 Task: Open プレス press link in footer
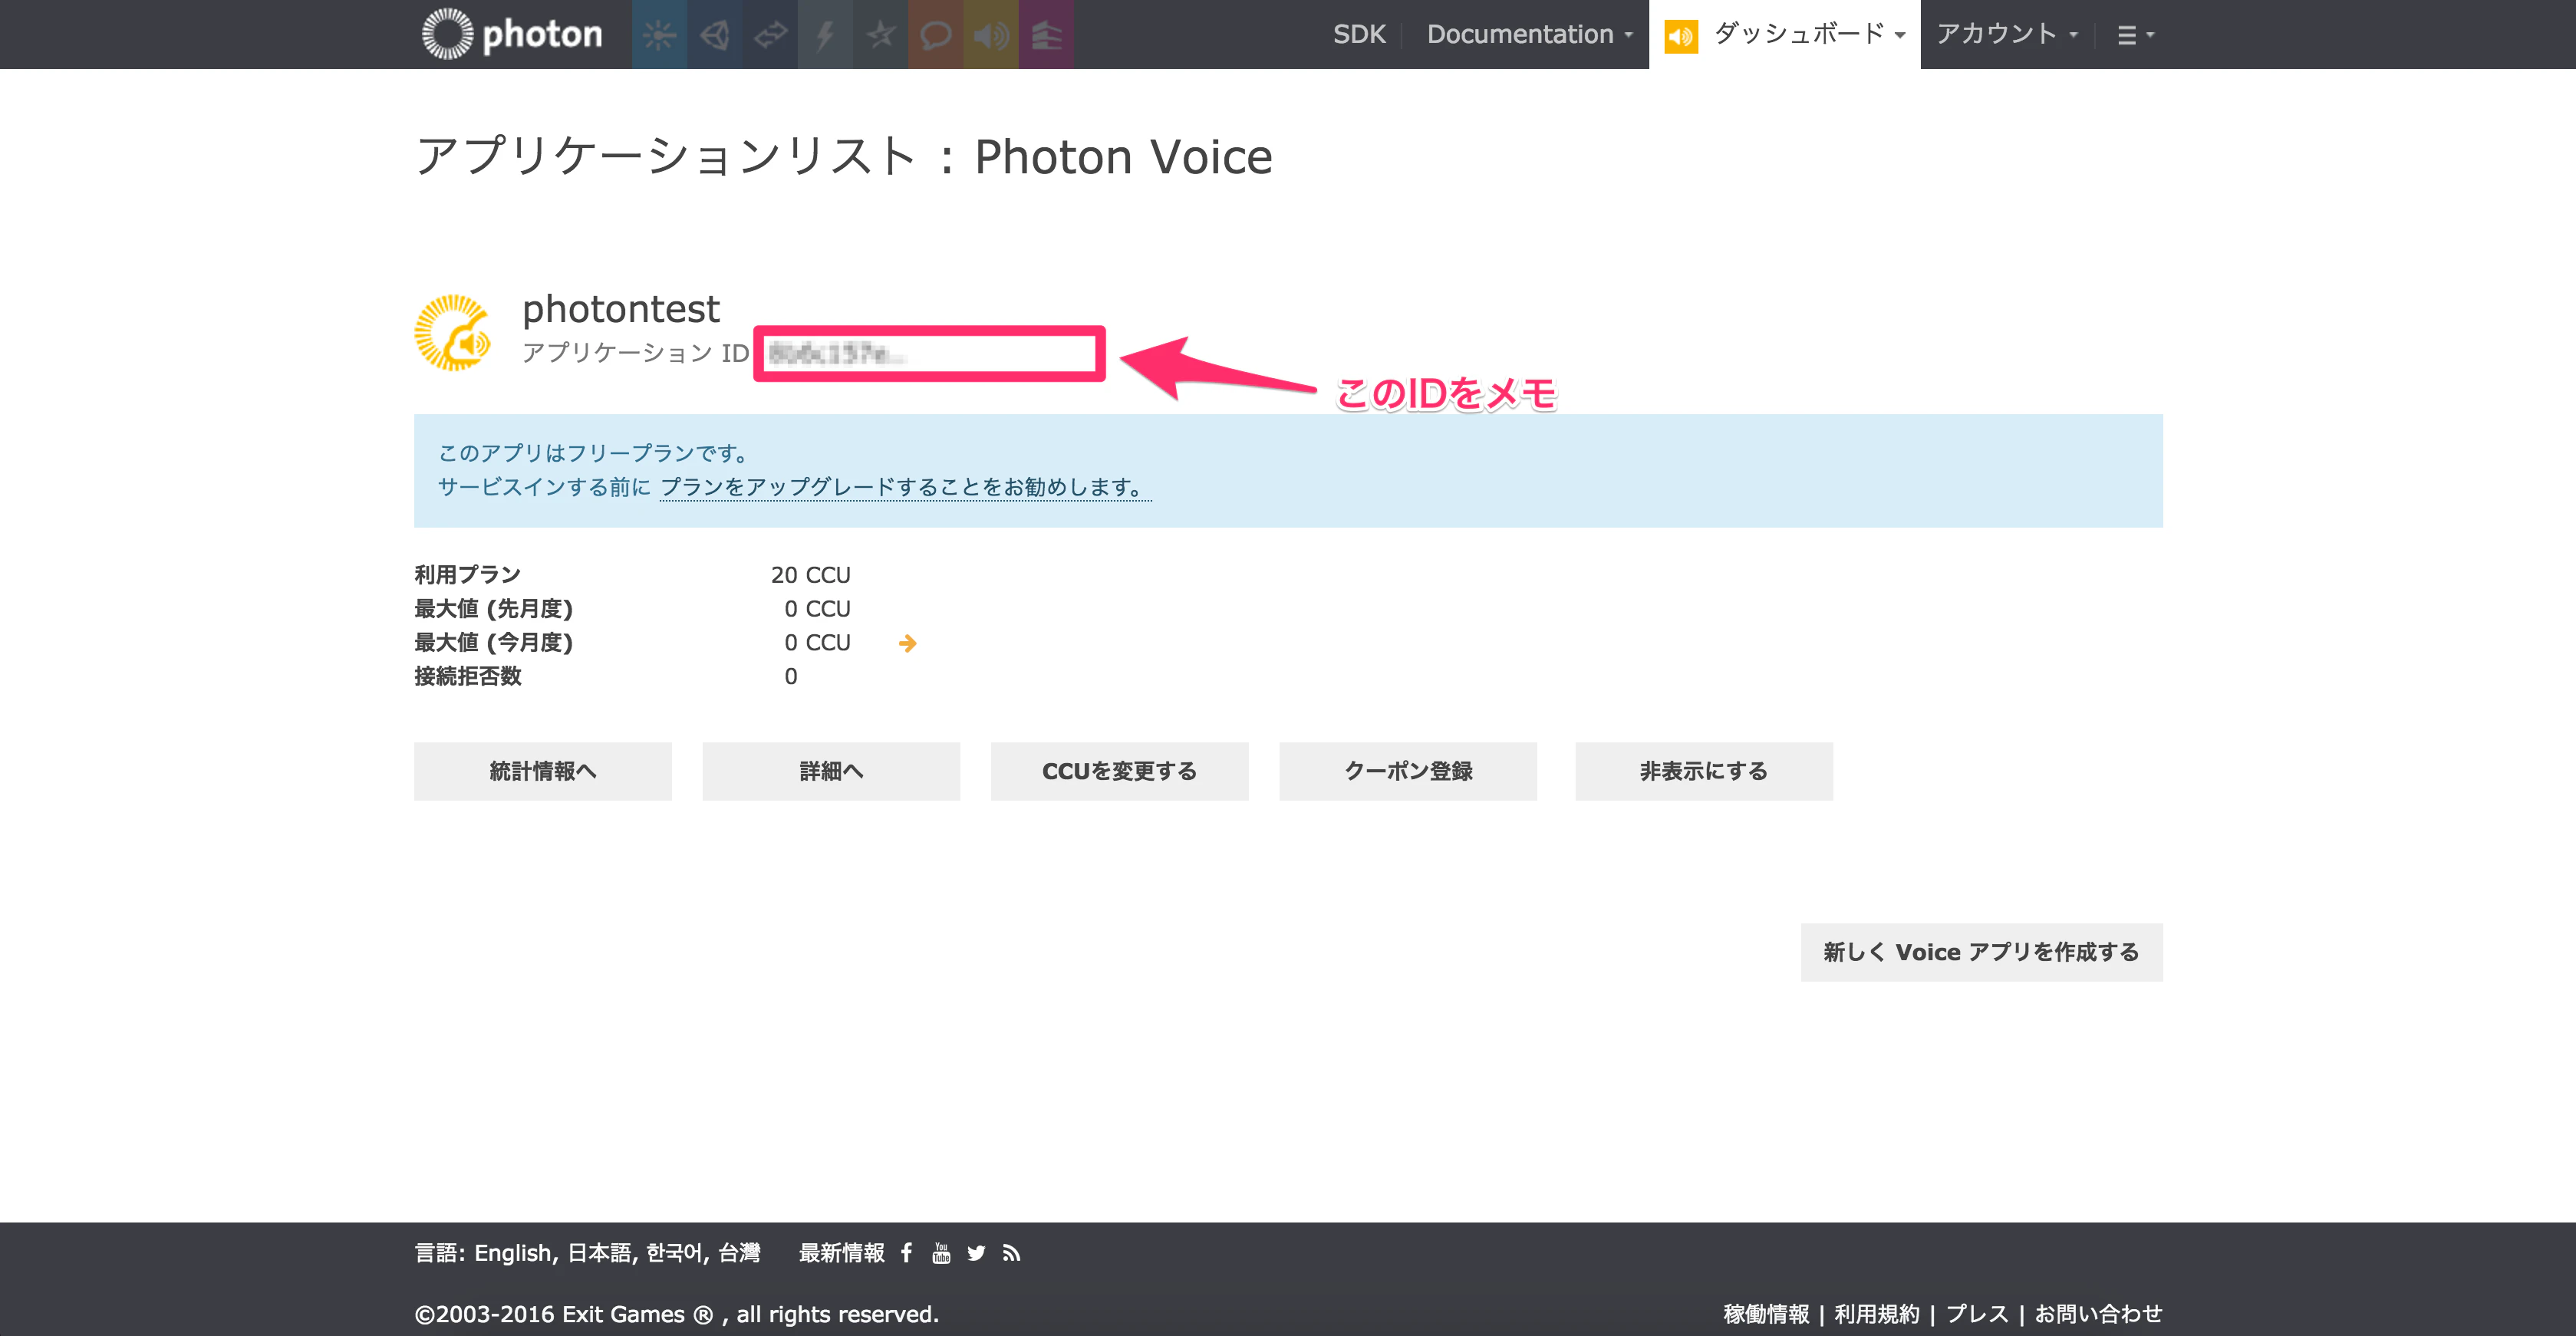[1976, 1314]
